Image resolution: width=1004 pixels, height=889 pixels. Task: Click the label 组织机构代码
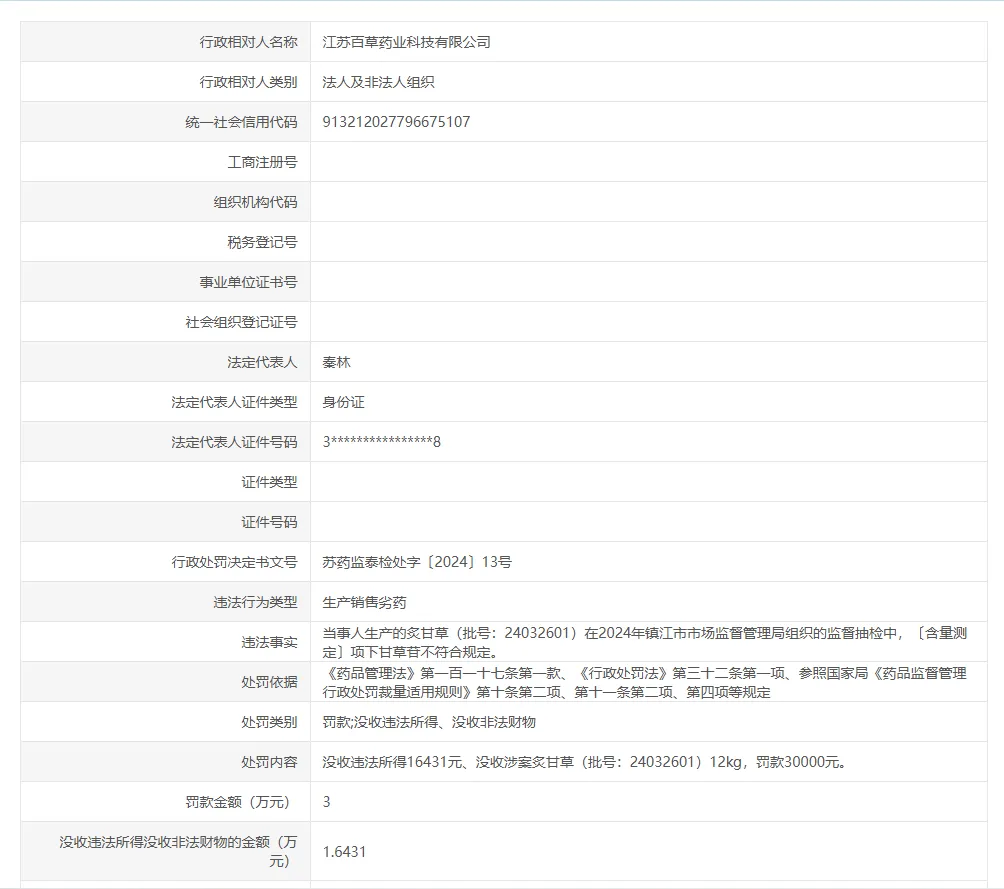tap(255, 202)
